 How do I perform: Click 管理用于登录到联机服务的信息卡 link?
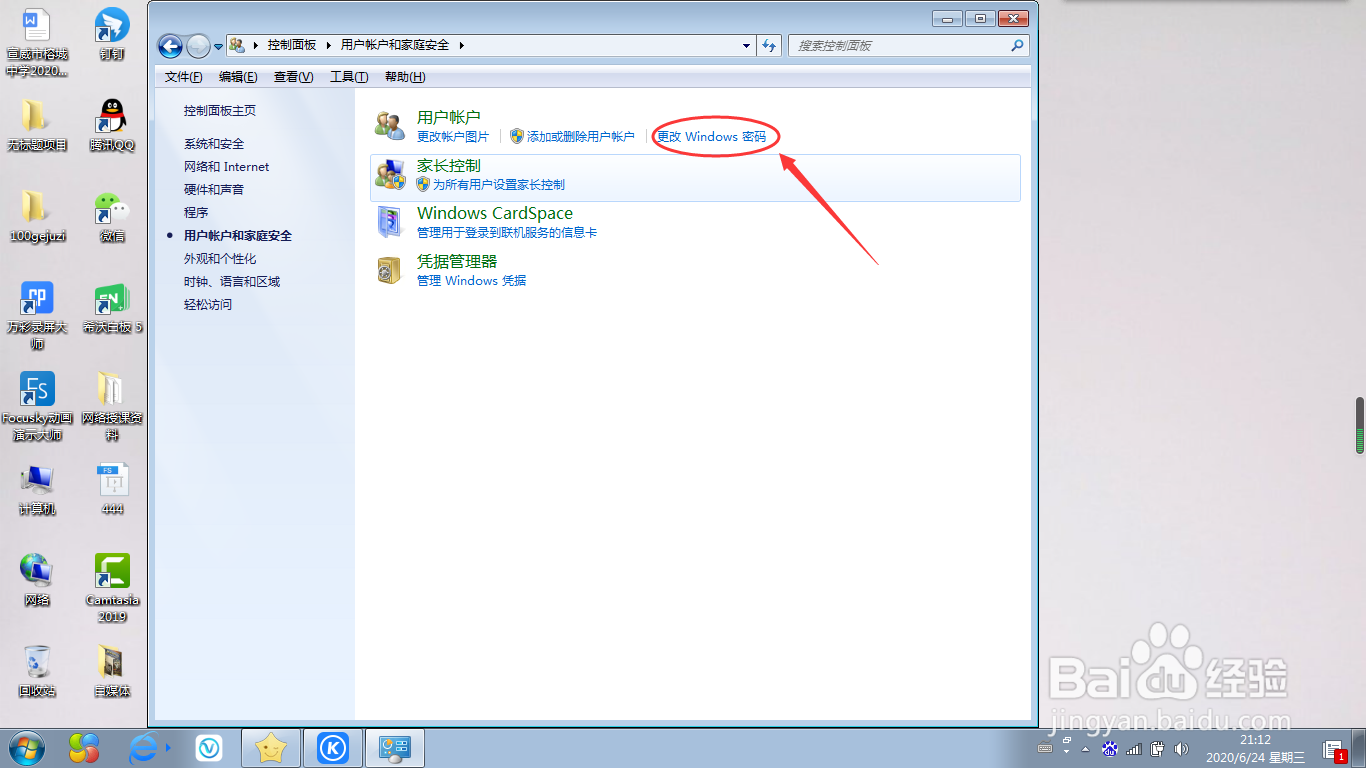pos(507,233)
